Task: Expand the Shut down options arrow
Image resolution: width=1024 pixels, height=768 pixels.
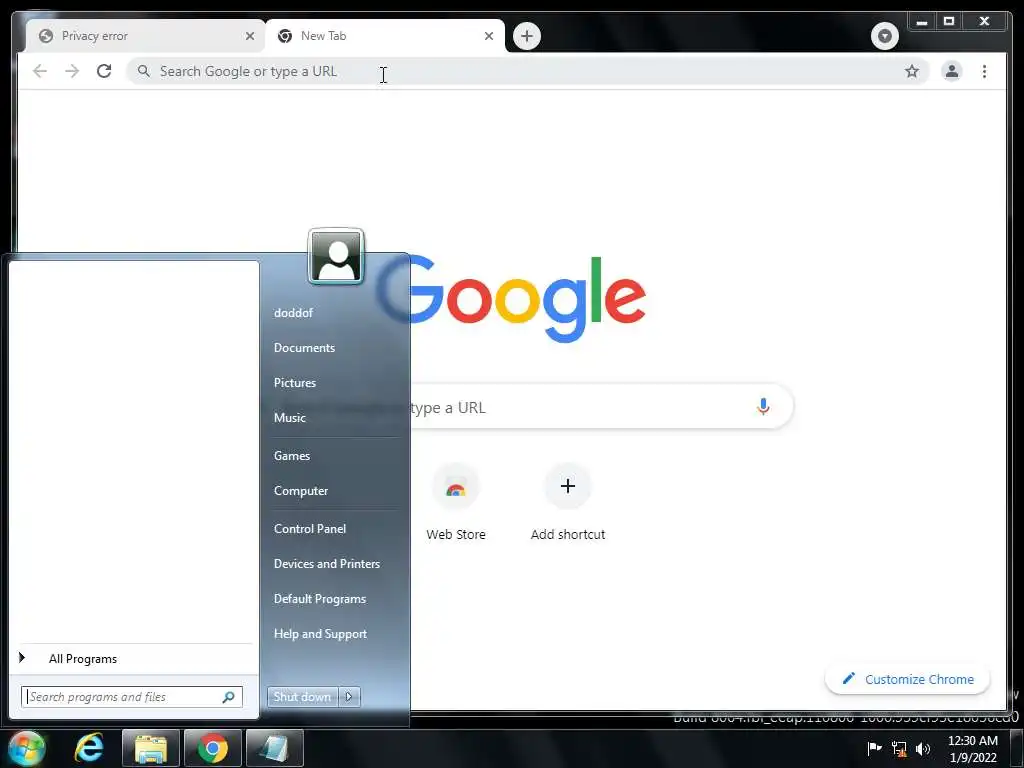Action: coord(349,697)
